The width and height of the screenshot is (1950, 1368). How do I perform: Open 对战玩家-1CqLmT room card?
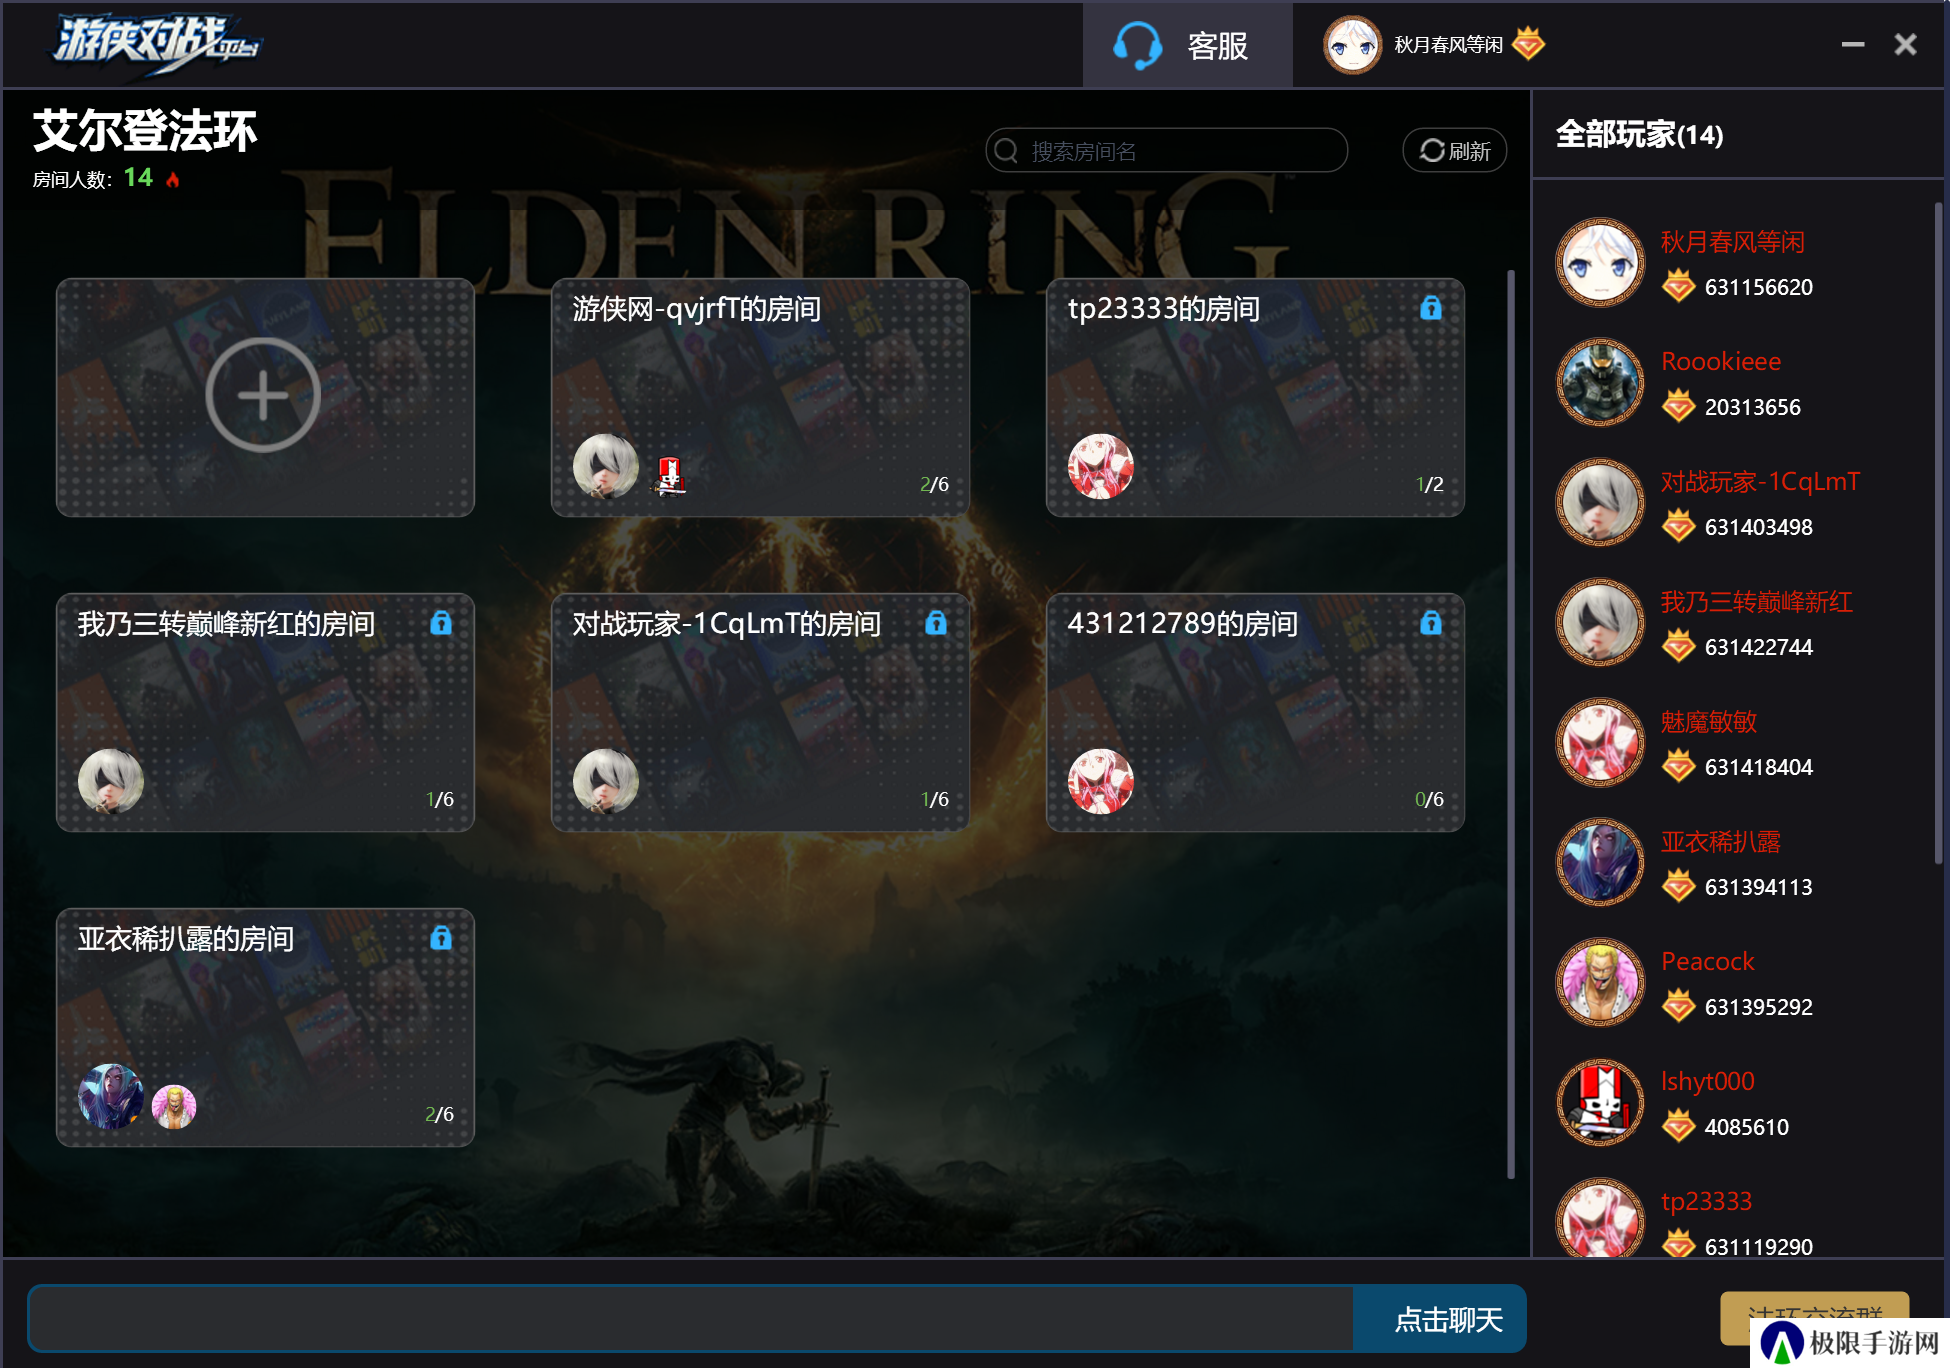click(x=760, y=713)
